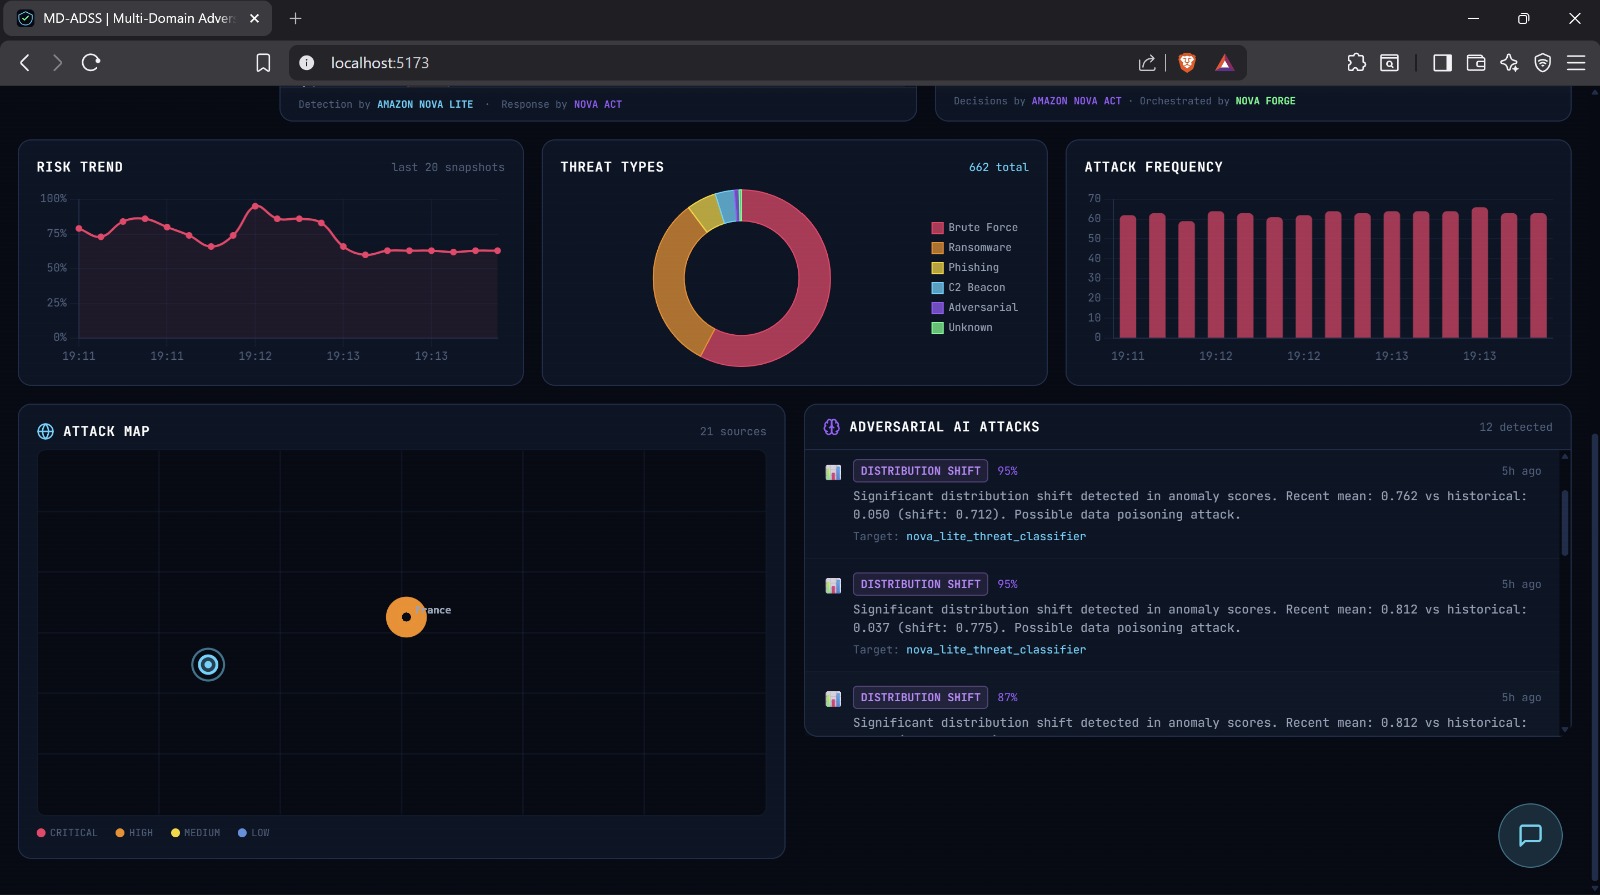The width and height of the screenshot is (1600, 895).
Task: Reload the page with refresh icon
Action: point(91,63)
